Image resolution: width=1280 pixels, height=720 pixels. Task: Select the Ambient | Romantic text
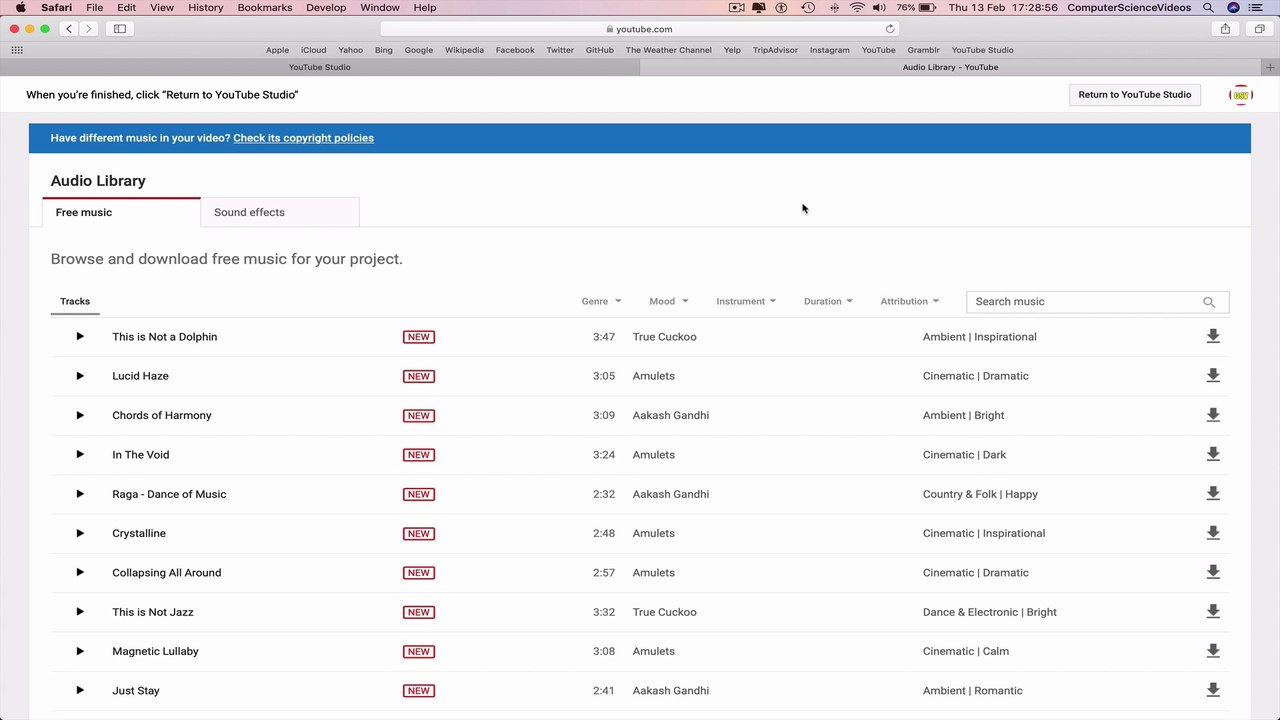tap(973, 691)
